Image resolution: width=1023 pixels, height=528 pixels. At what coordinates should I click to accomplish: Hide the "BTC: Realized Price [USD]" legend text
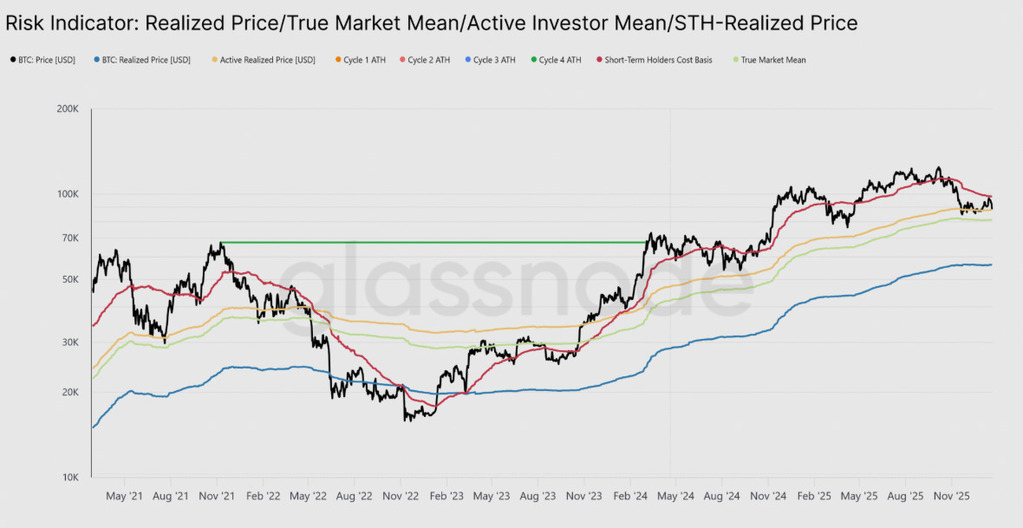[x=148, y=60]
